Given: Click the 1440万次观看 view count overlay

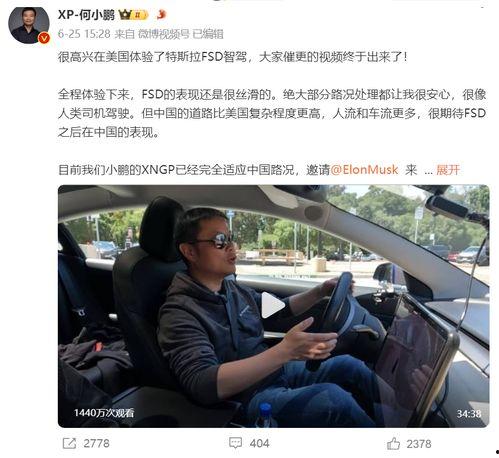Looking at the screenshot, I should pyautogui.click(x=104, y=413).
